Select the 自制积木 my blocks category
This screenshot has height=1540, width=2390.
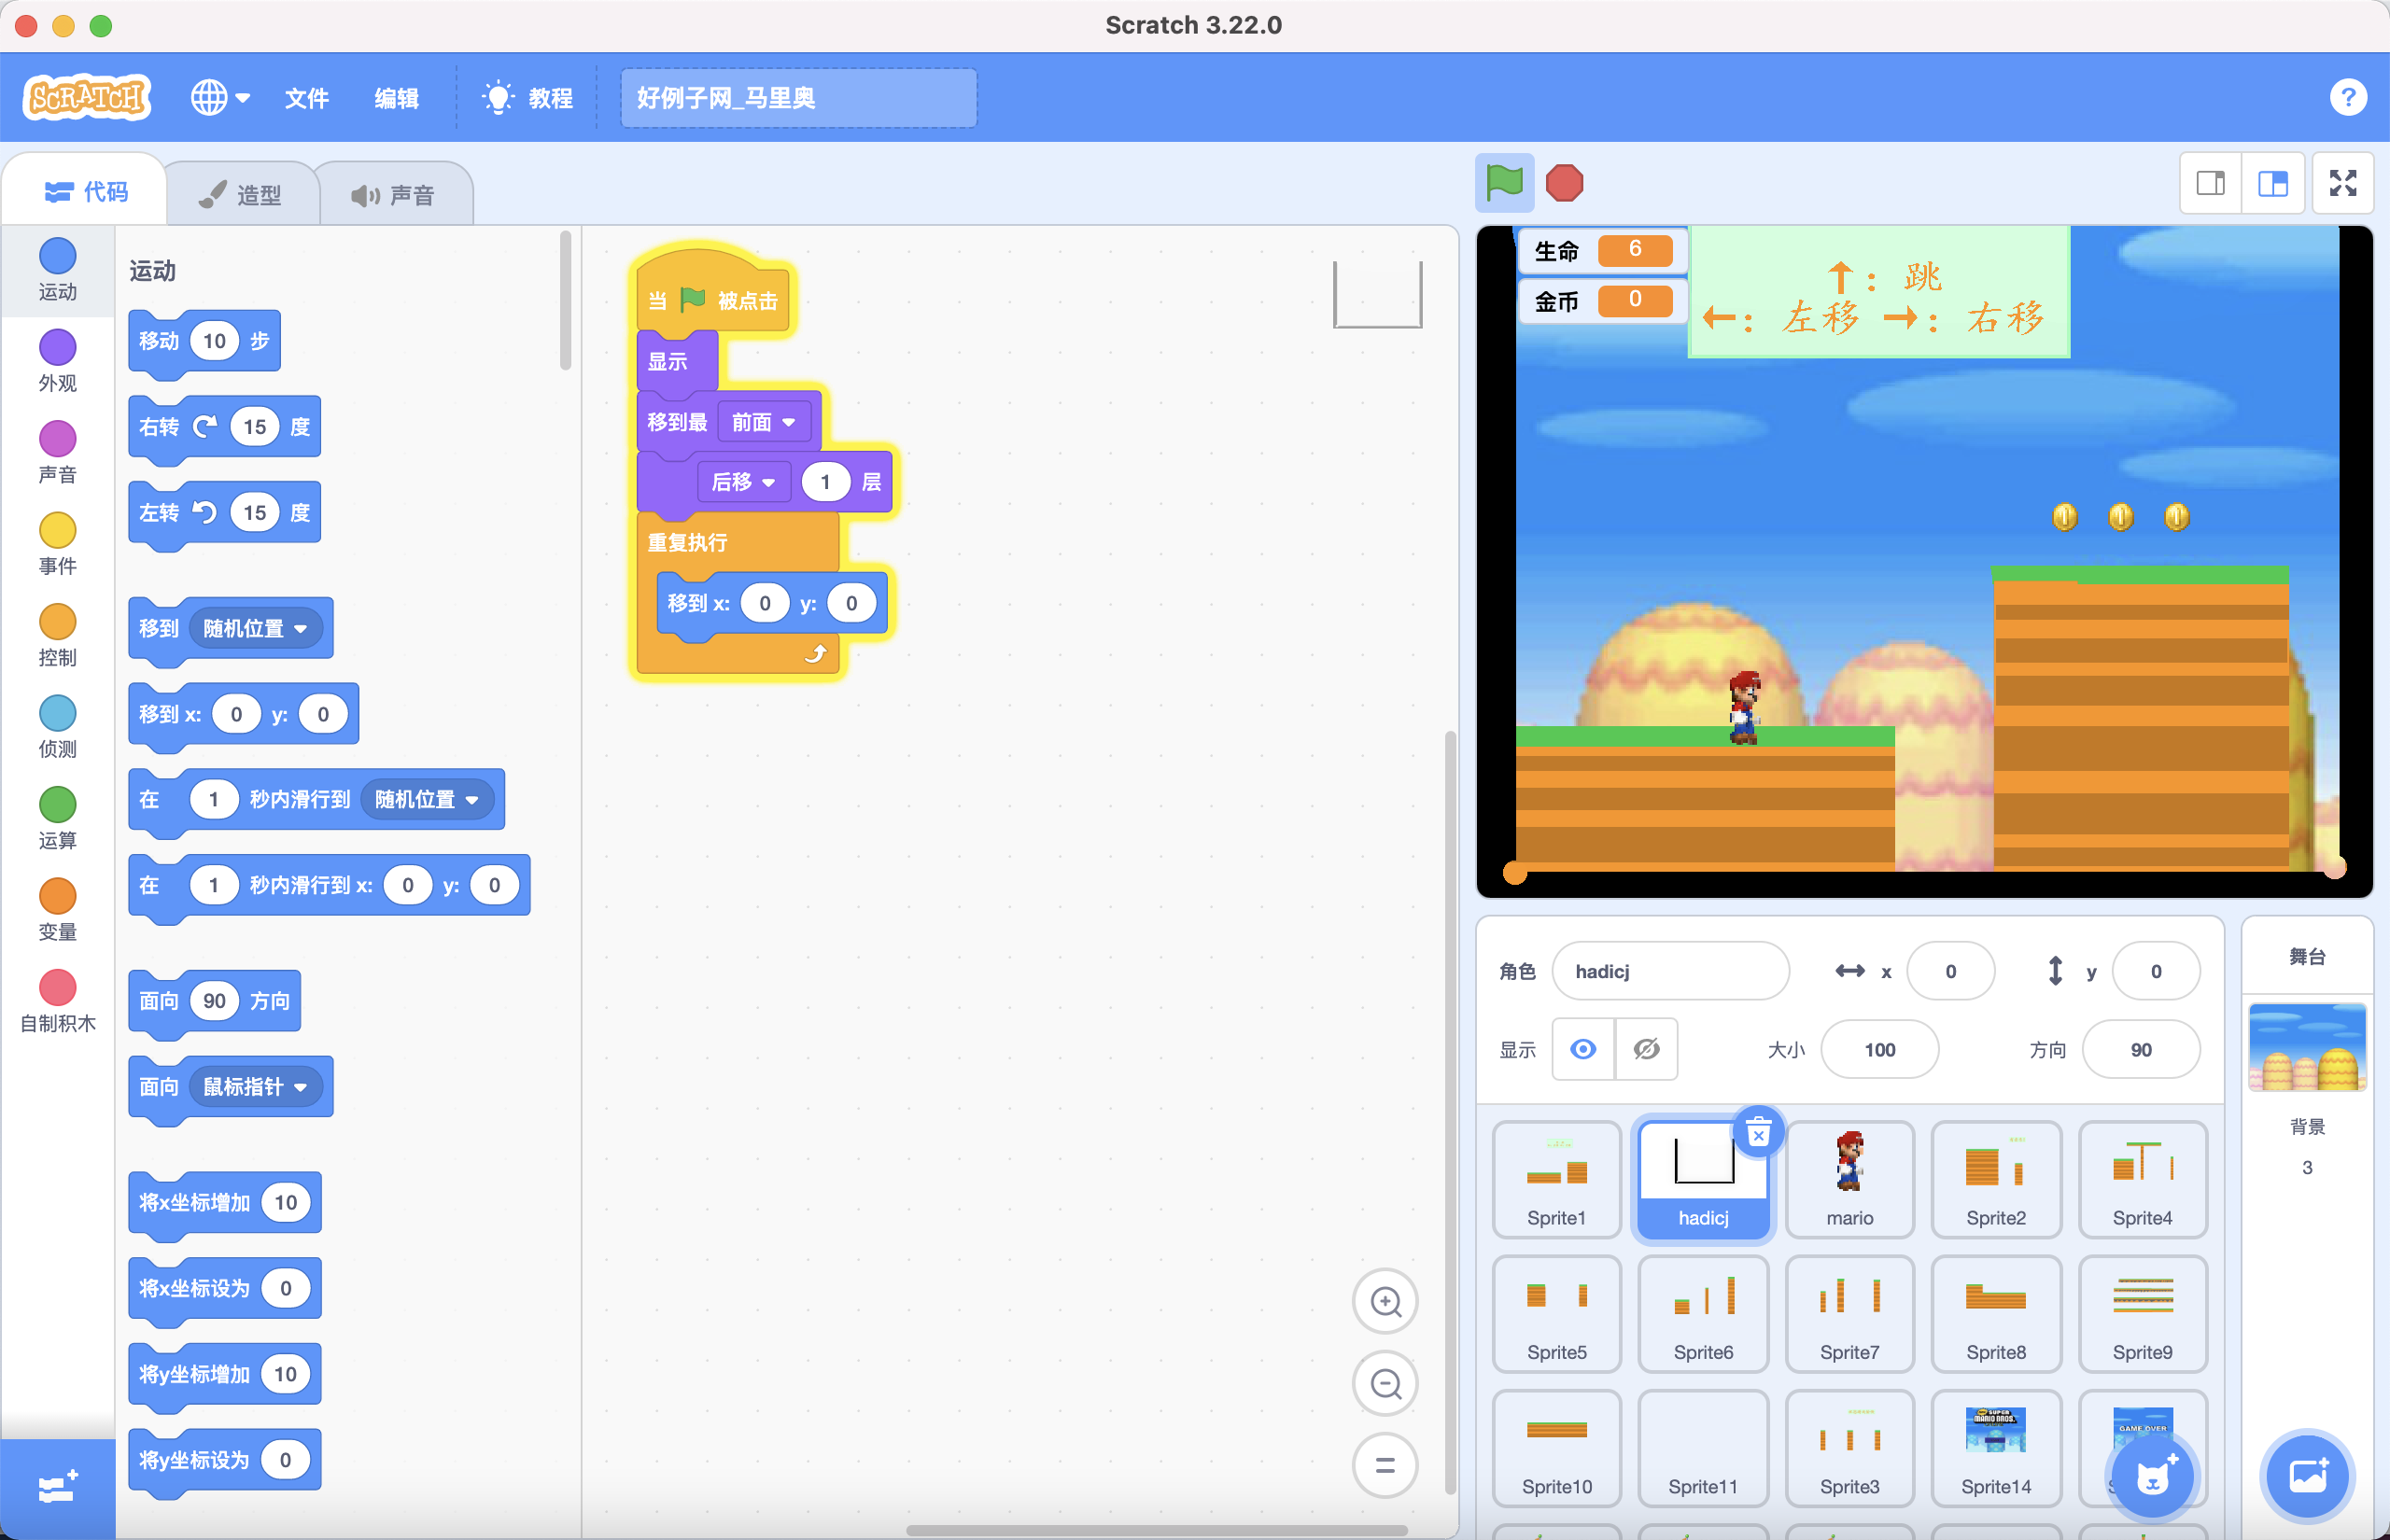[x=57, y=1001]
